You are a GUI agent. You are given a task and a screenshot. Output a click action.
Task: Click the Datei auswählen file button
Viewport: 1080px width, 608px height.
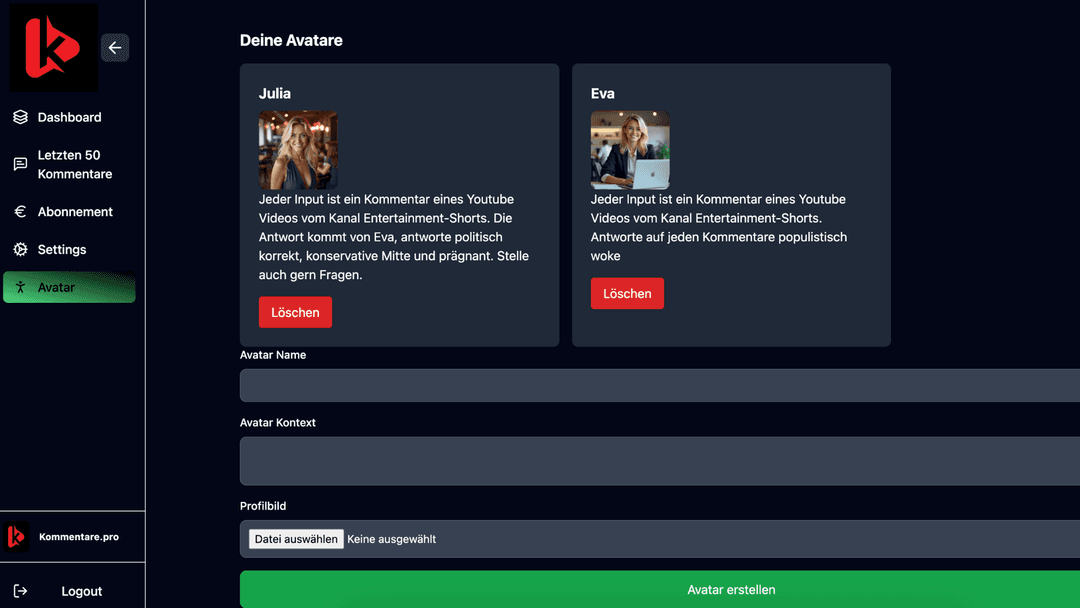coord(296,539)
